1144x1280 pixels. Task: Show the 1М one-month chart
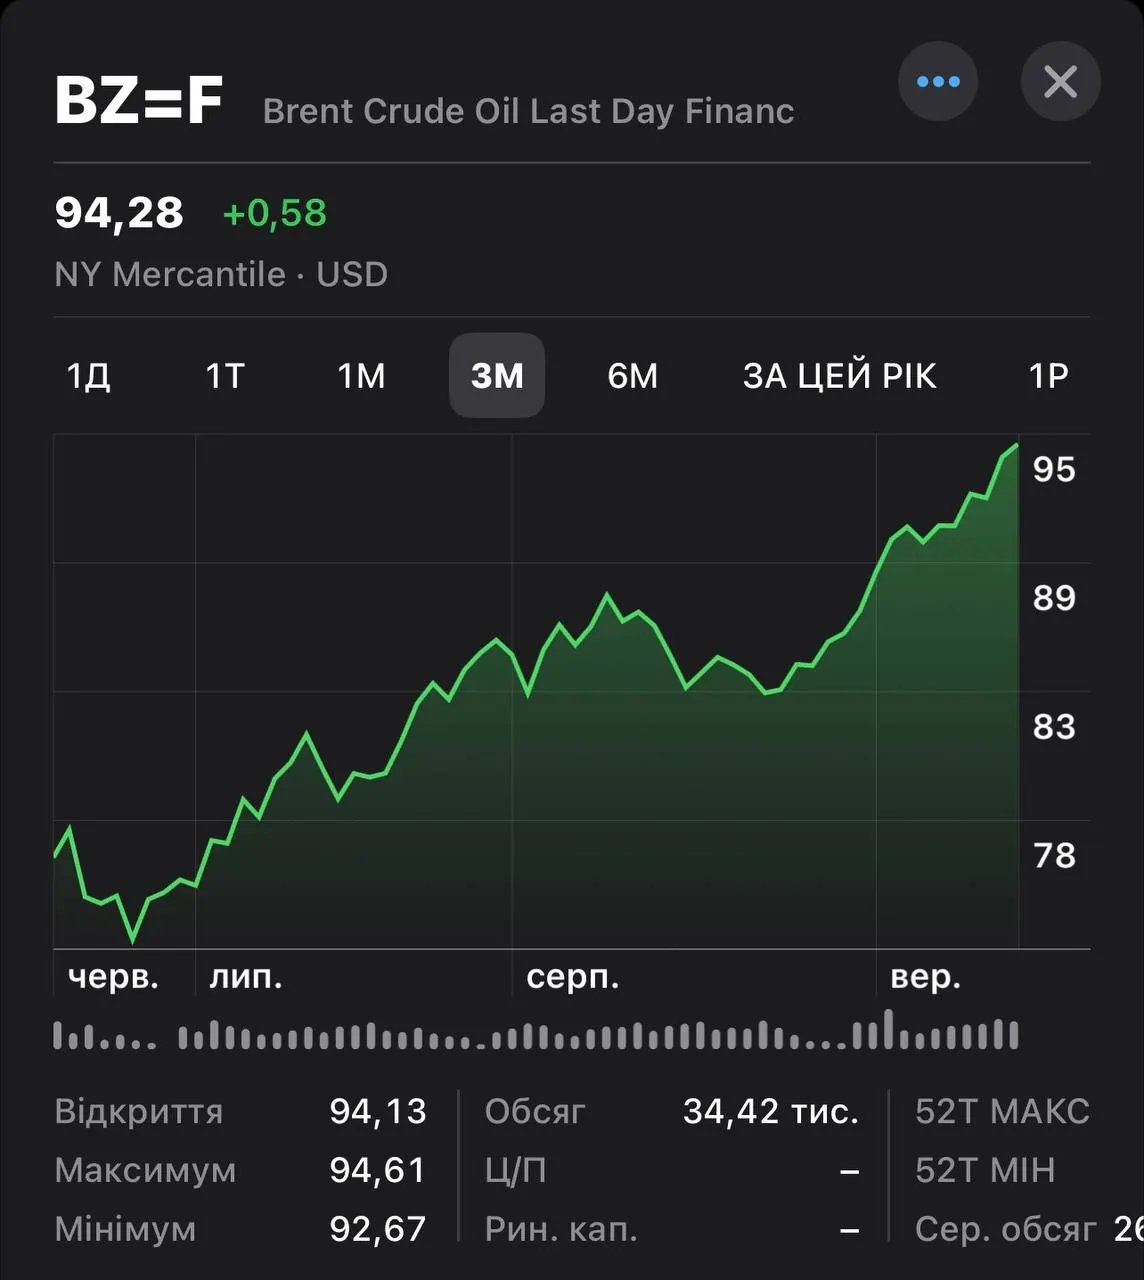(x=361, y=376)
